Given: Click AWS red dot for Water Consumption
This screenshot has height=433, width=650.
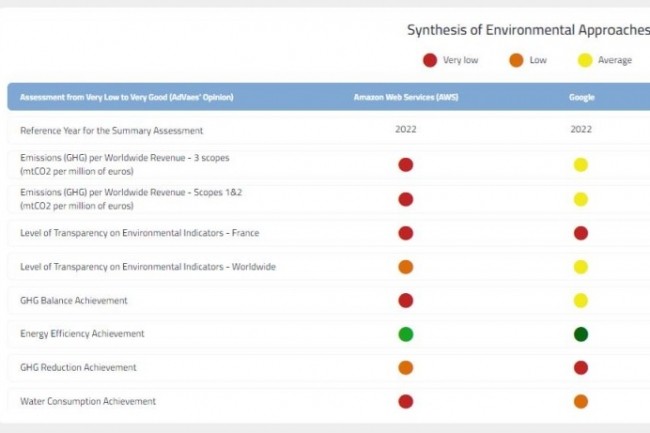Looking at the screenshot, I should coord(406,402).
